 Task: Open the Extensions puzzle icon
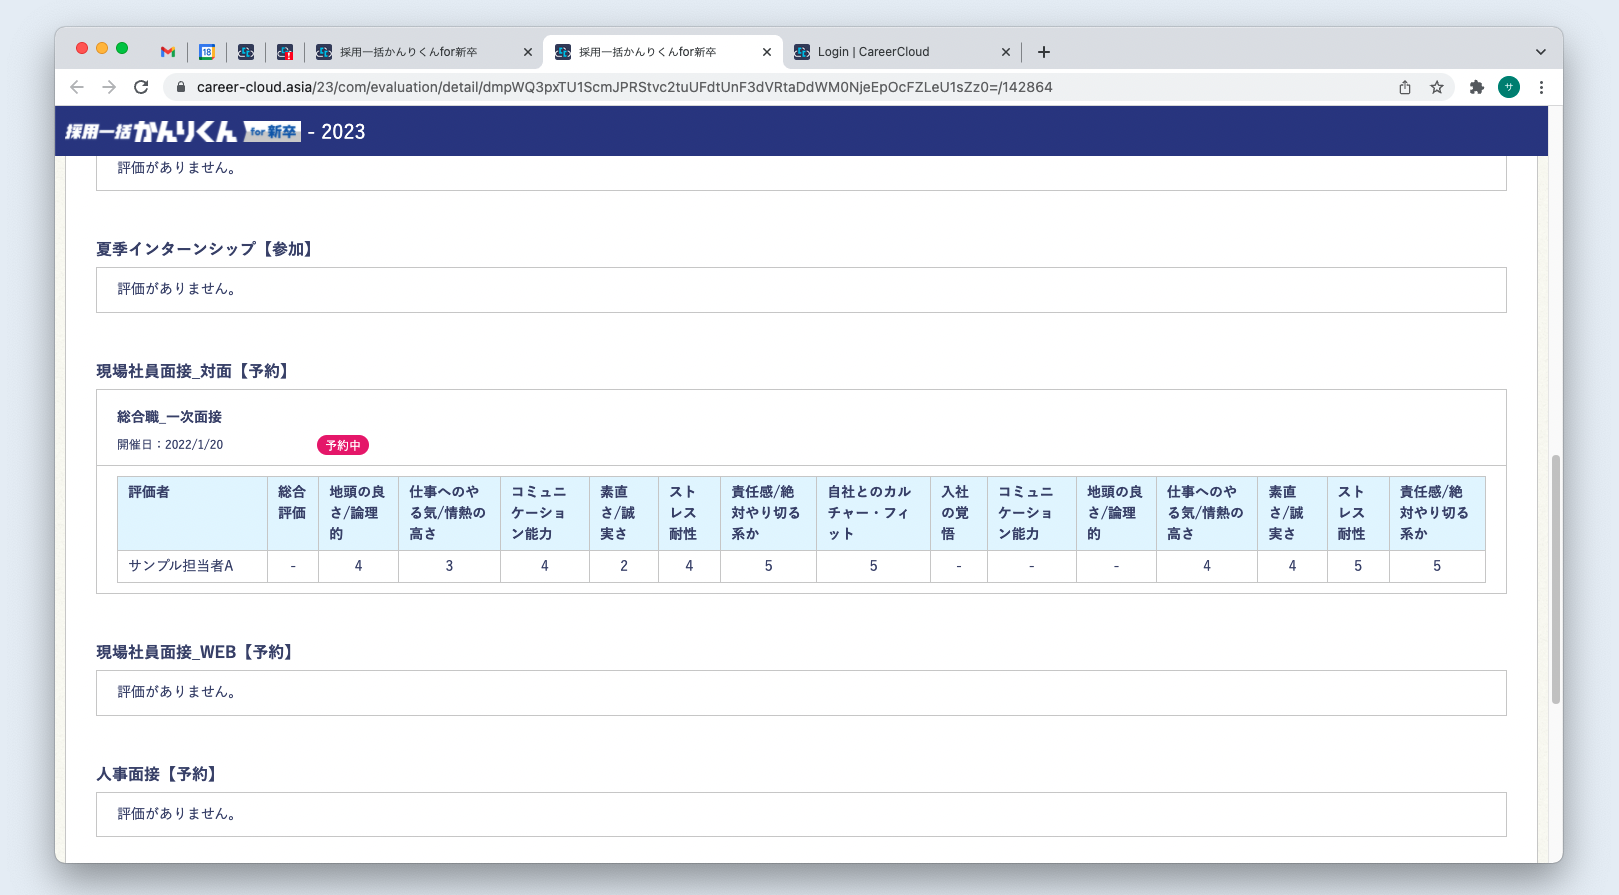click(1476, 87)
